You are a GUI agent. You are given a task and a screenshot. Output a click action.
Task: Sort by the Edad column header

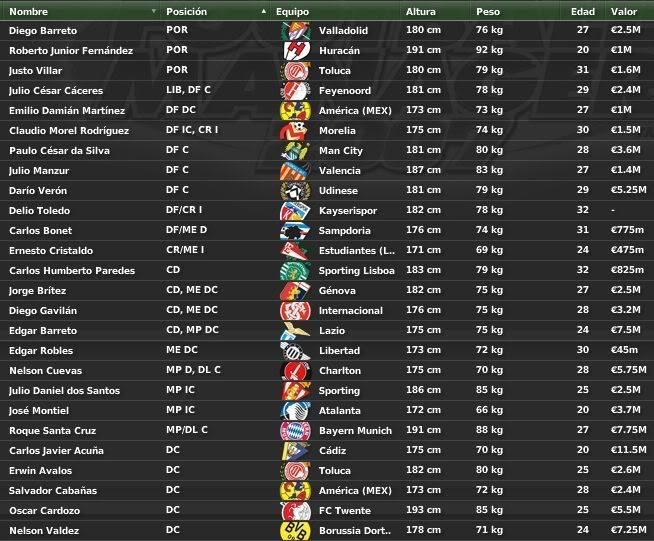click(583, 12)
